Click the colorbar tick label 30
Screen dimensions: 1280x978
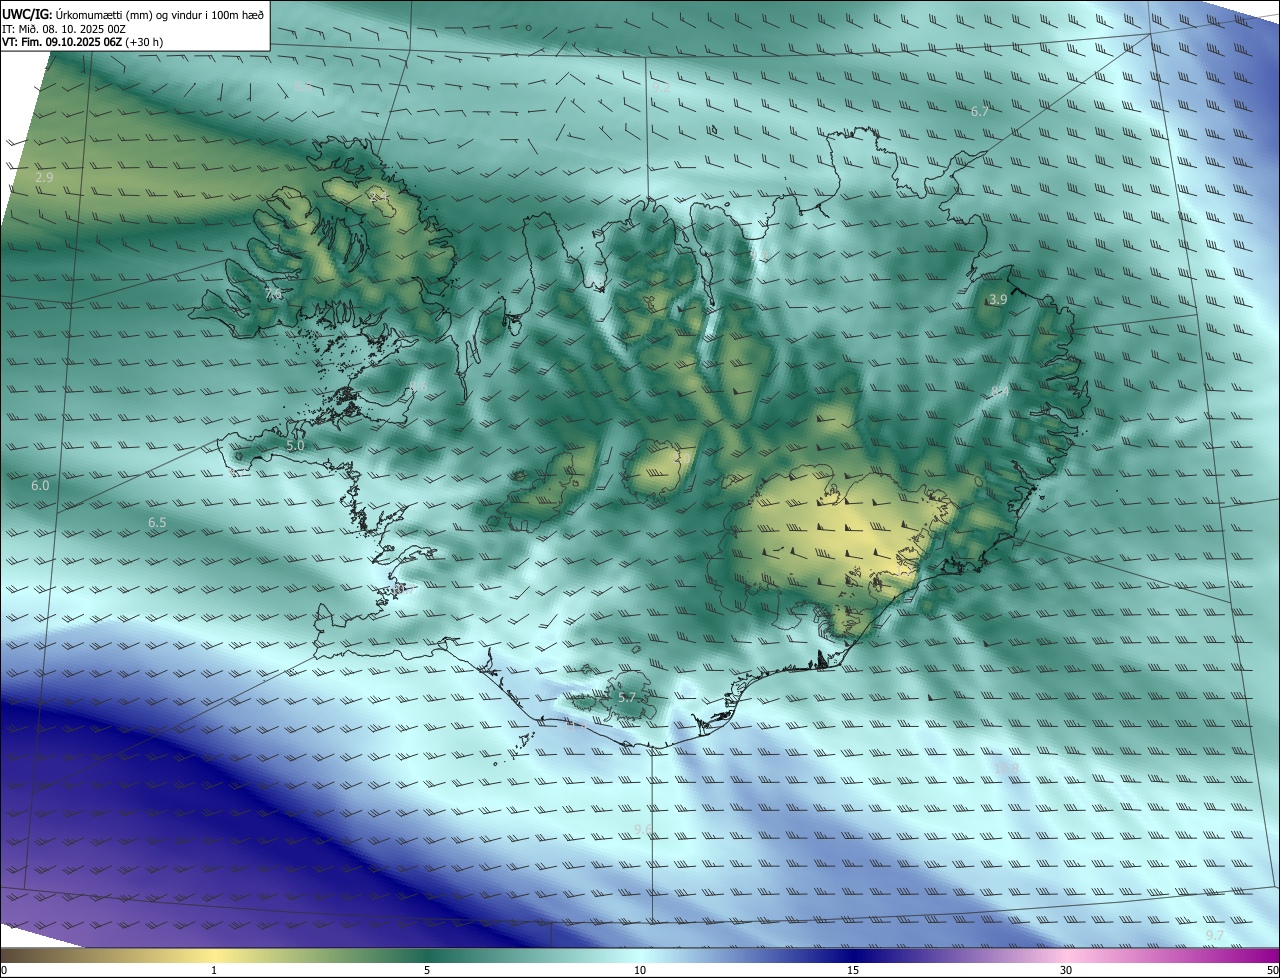[x=1066, y=970]
